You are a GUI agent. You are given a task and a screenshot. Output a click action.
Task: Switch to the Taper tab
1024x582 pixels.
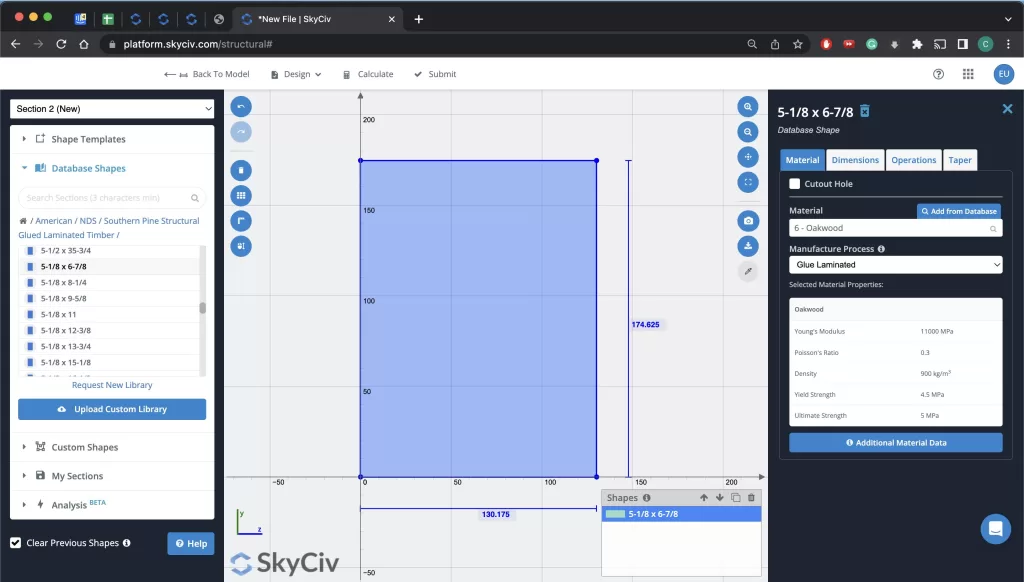coord(960,160)
